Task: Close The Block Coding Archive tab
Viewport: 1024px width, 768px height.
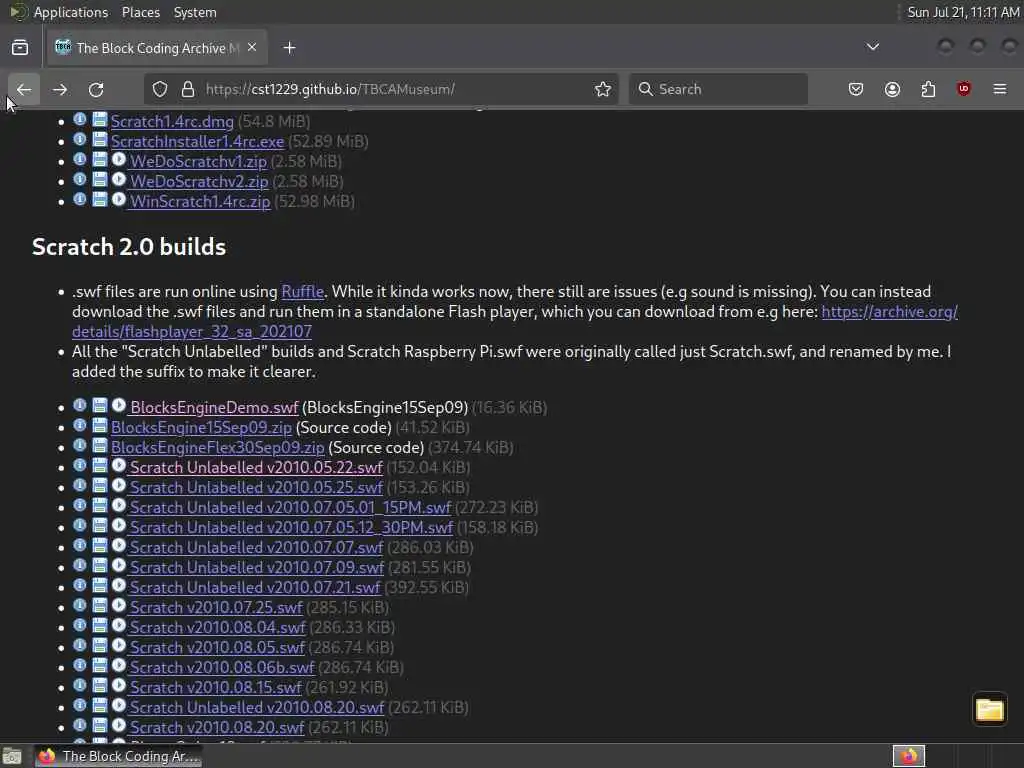Action: tap(252, 48)
